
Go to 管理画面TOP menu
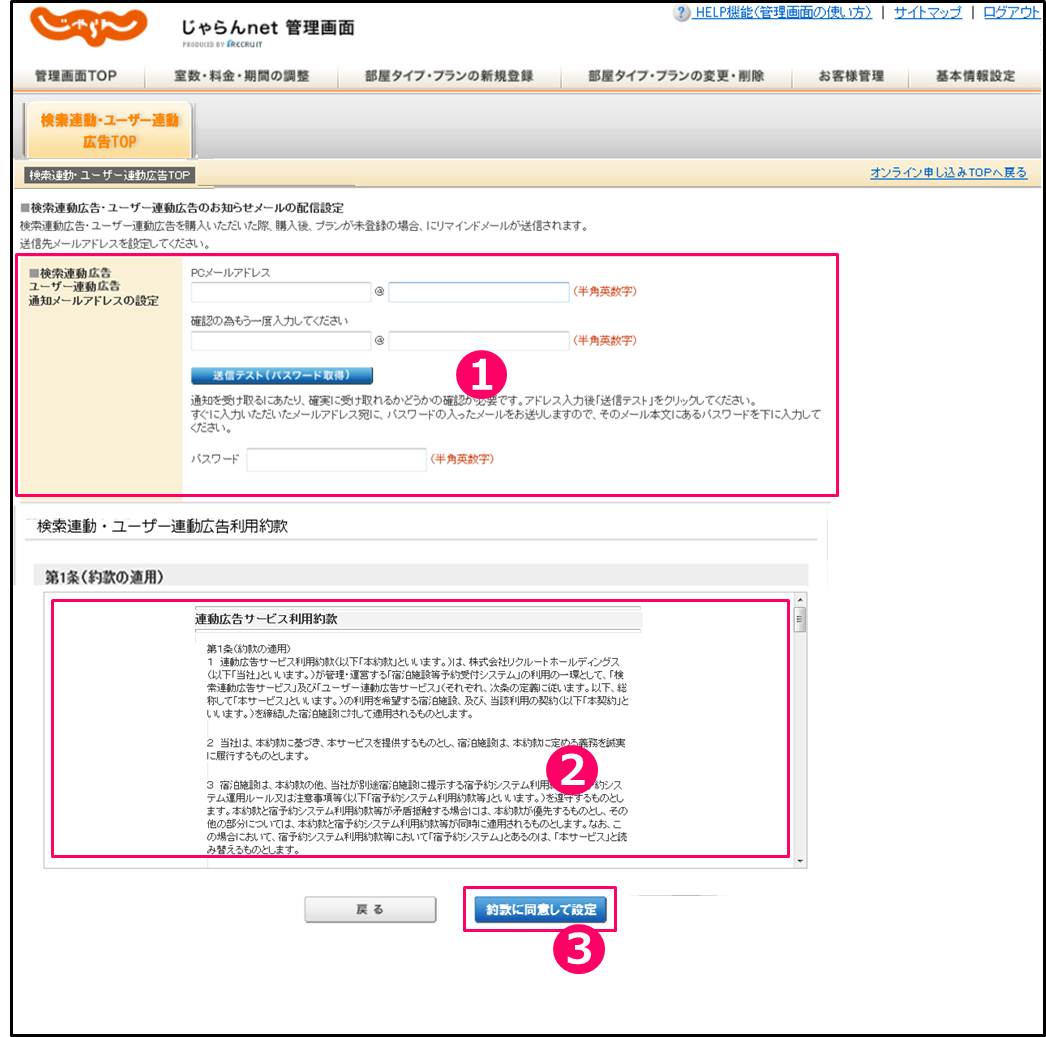76,77
